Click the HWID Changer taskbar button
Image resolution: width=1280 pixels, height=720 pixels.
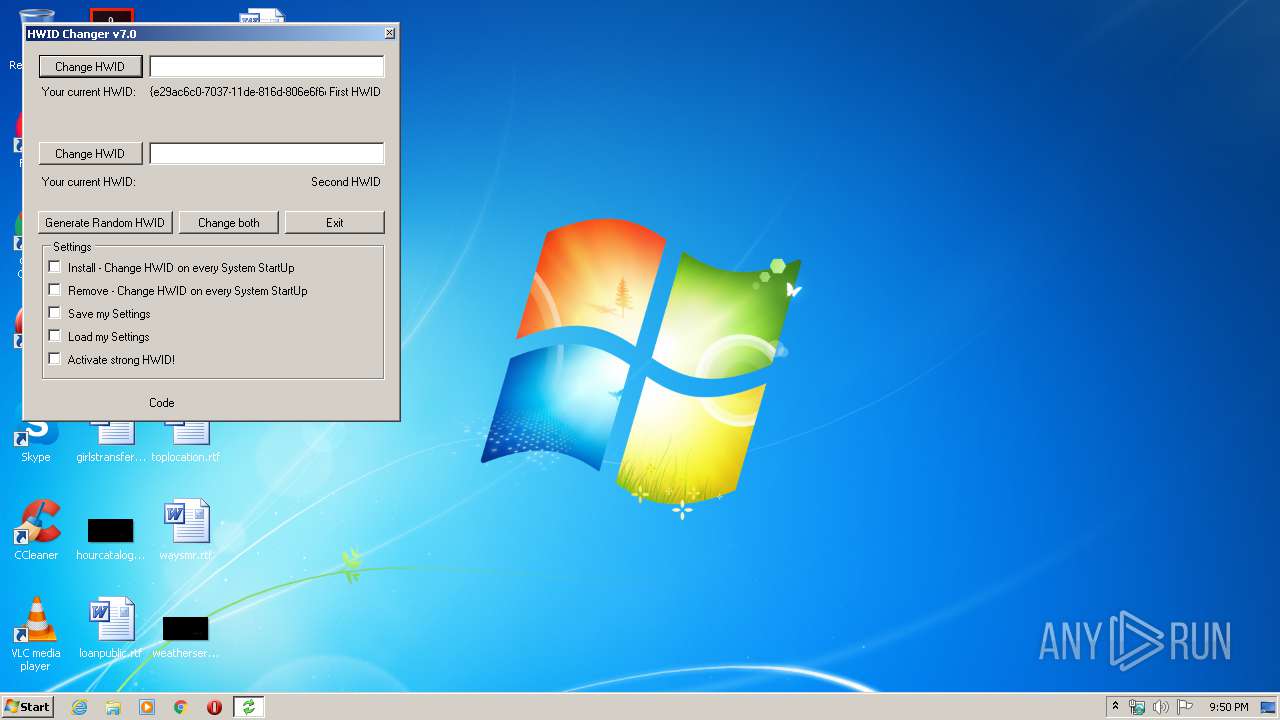[248, 707]
